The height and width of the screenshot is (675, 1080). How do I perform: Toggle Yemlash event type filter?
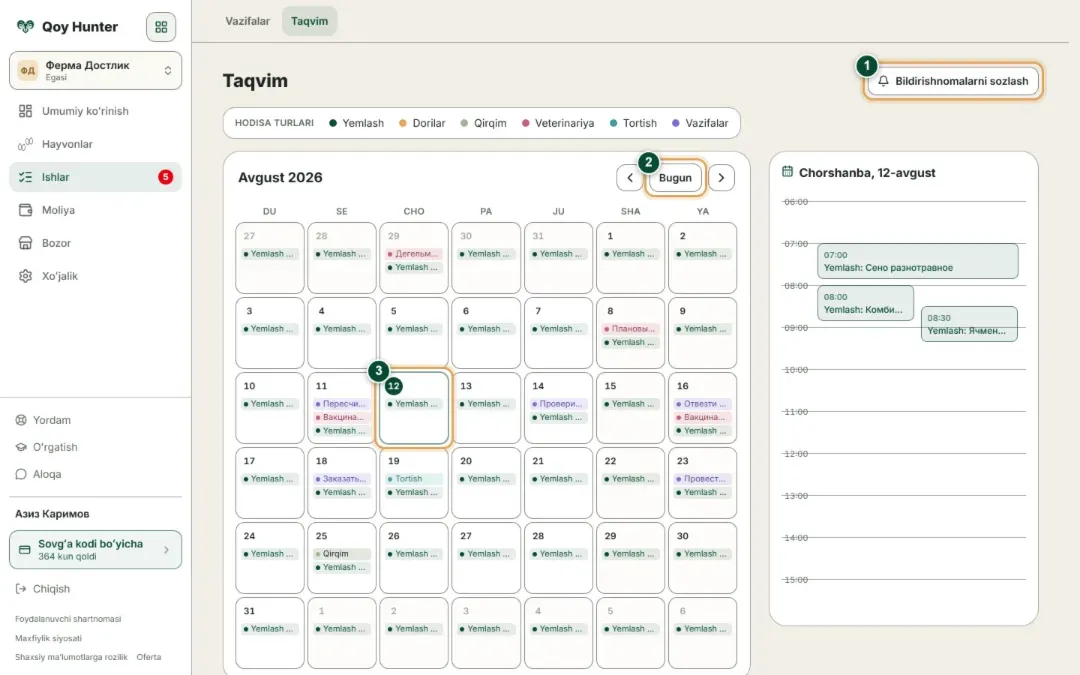click(356, 123)
